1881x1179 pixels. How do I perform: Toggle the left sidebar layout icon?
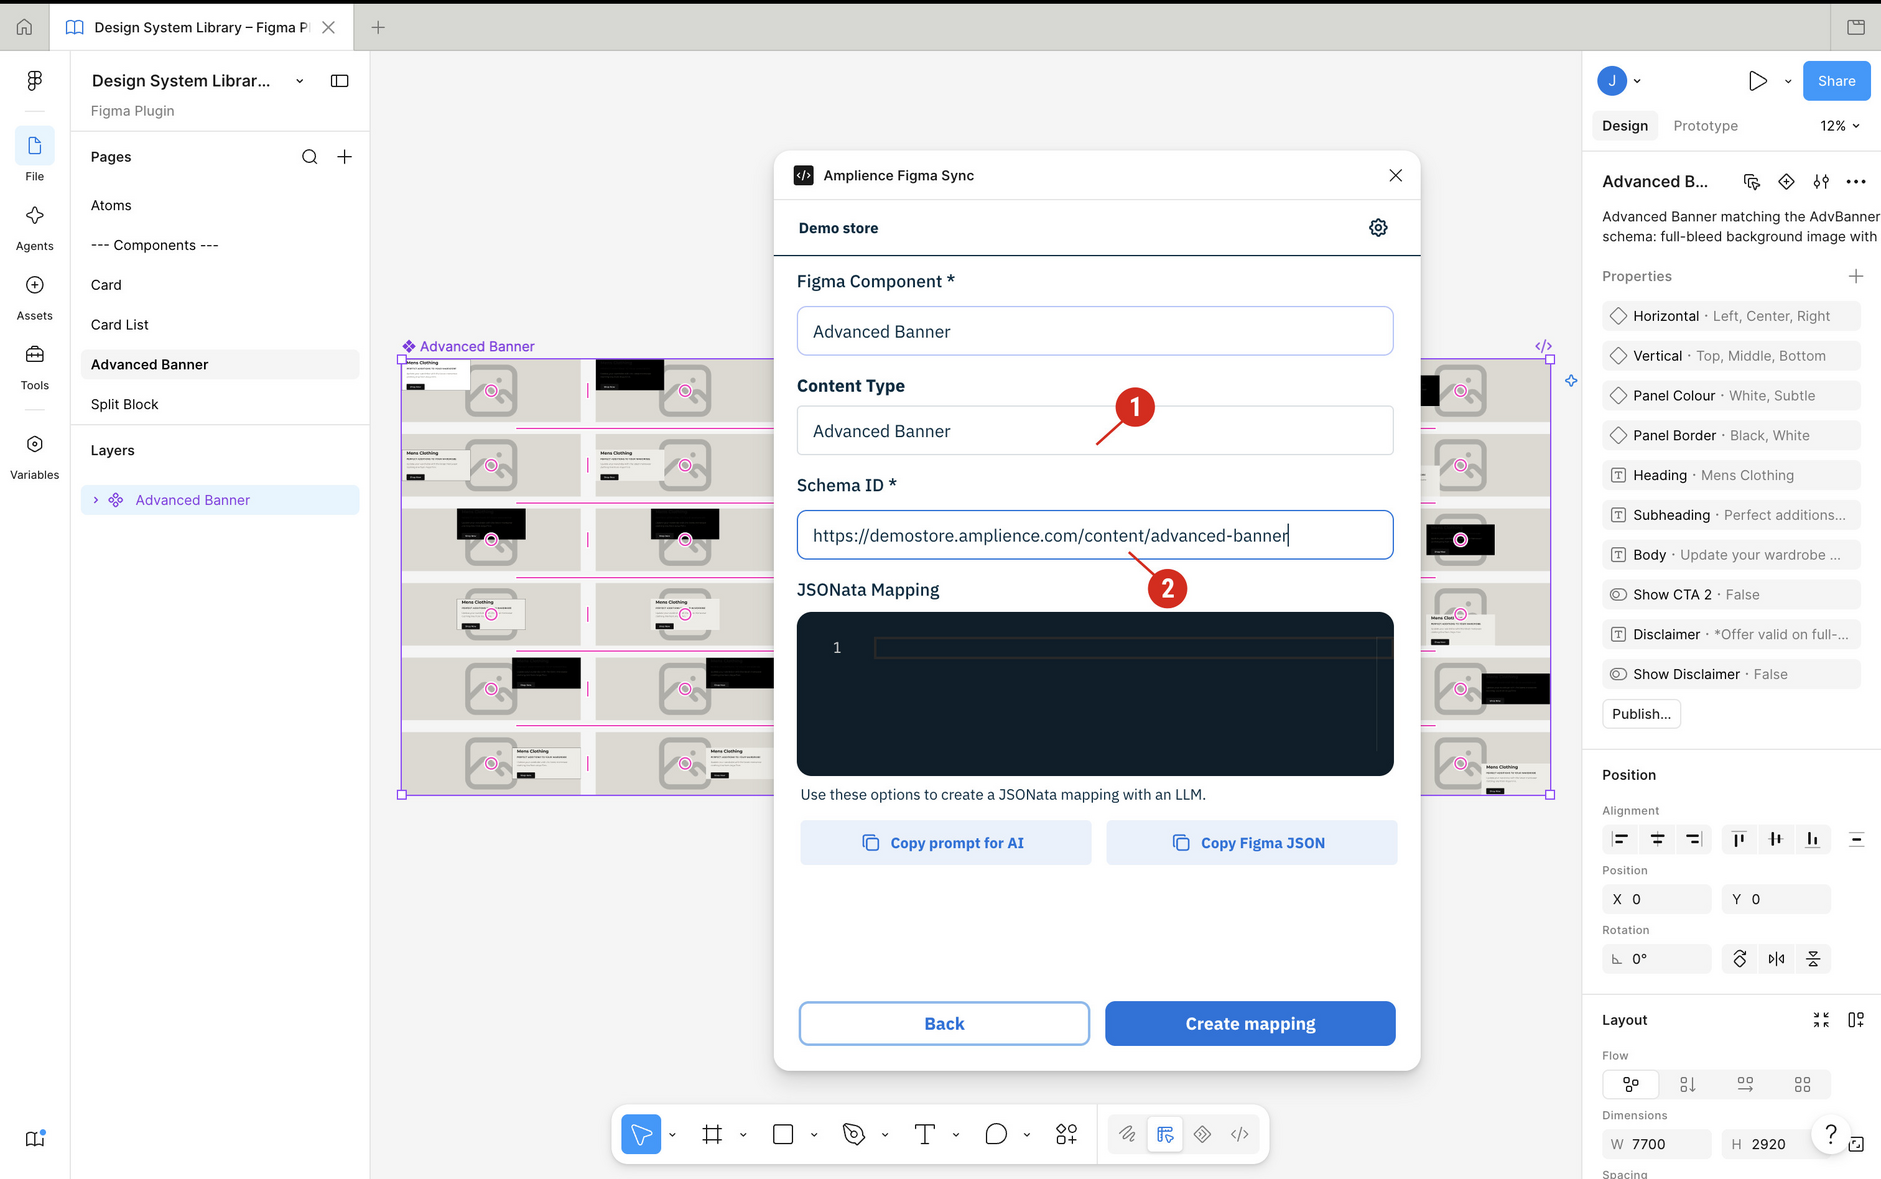coord(340,81)
